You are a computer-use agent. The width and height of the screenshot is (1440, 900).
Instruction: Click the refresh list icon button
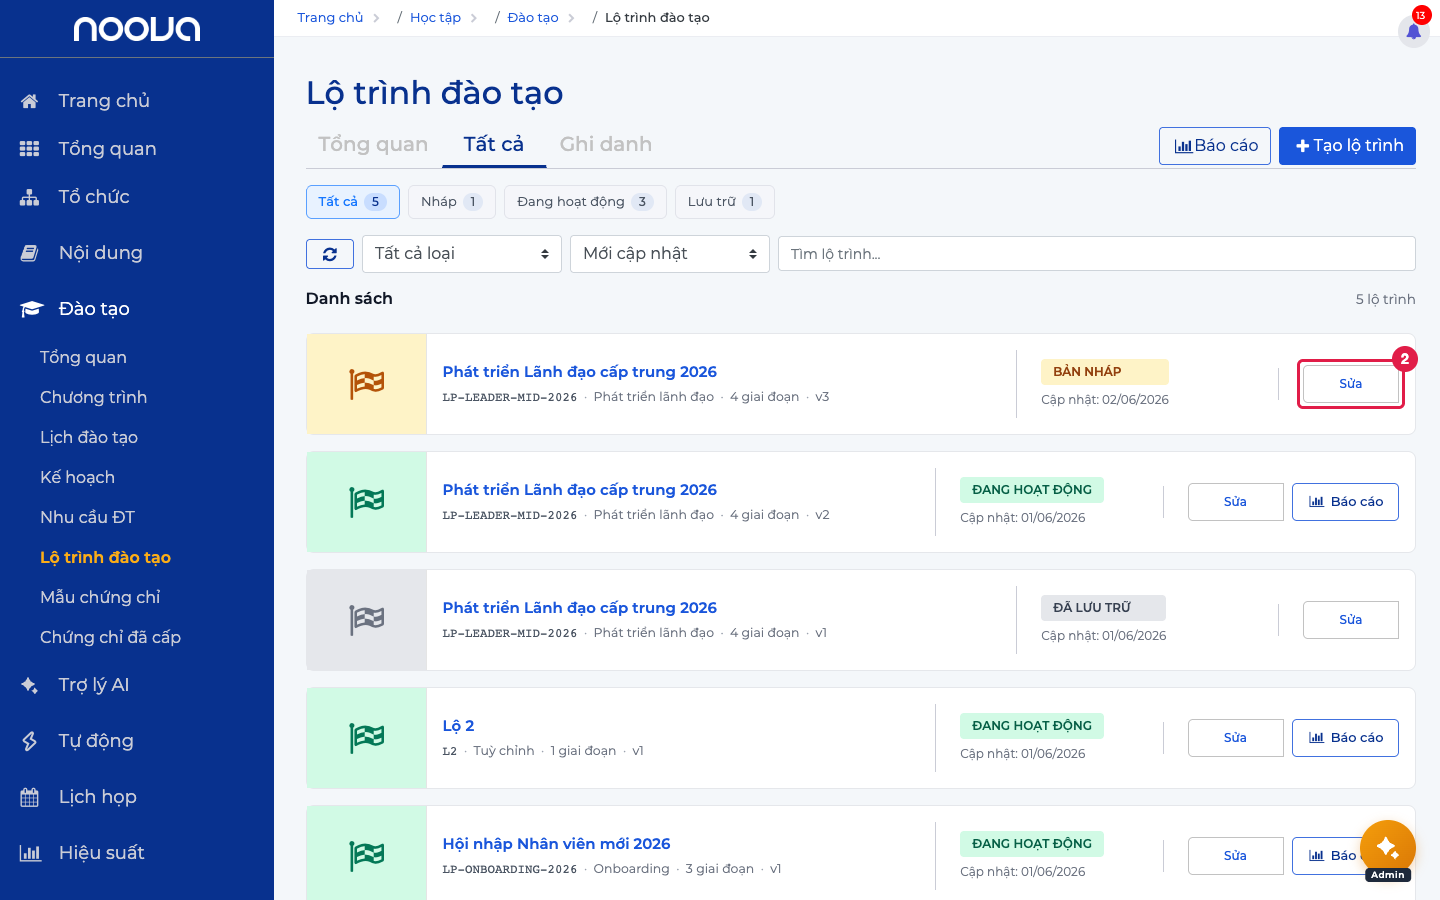pyautogui.click(x=330, y=254)
